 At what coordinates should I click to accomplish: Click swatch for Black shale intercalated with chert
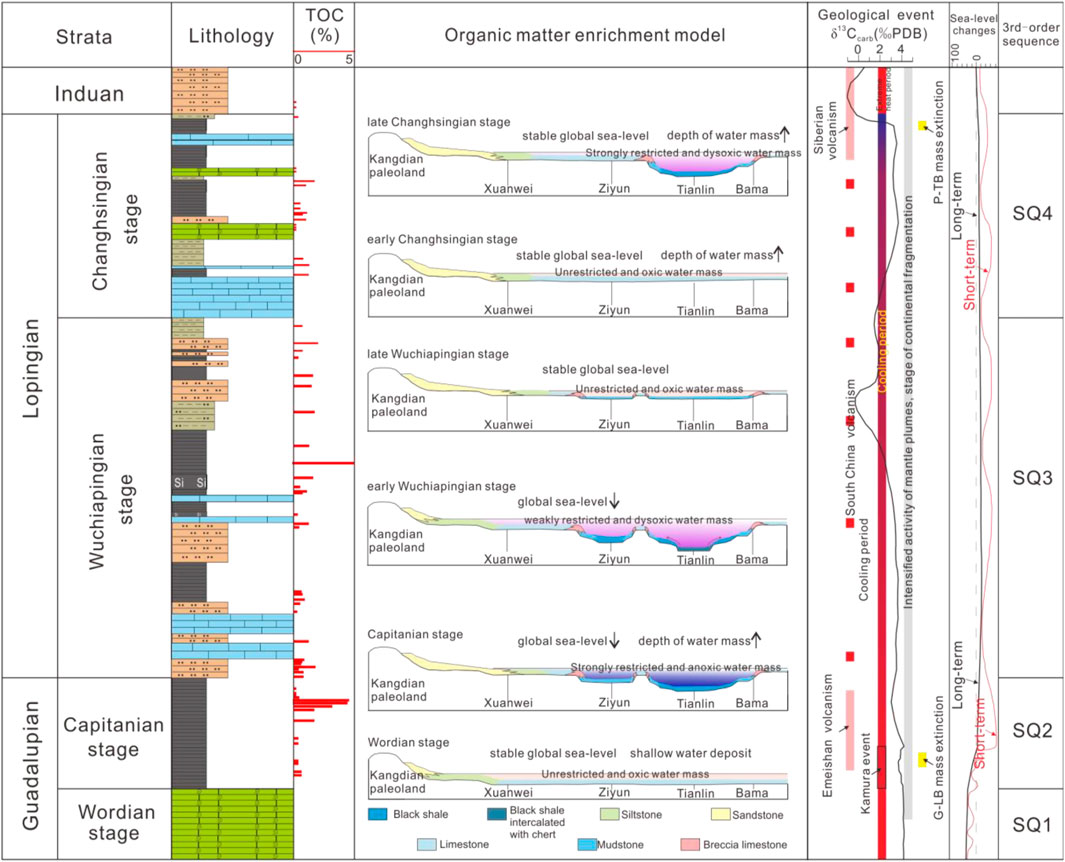497,814
